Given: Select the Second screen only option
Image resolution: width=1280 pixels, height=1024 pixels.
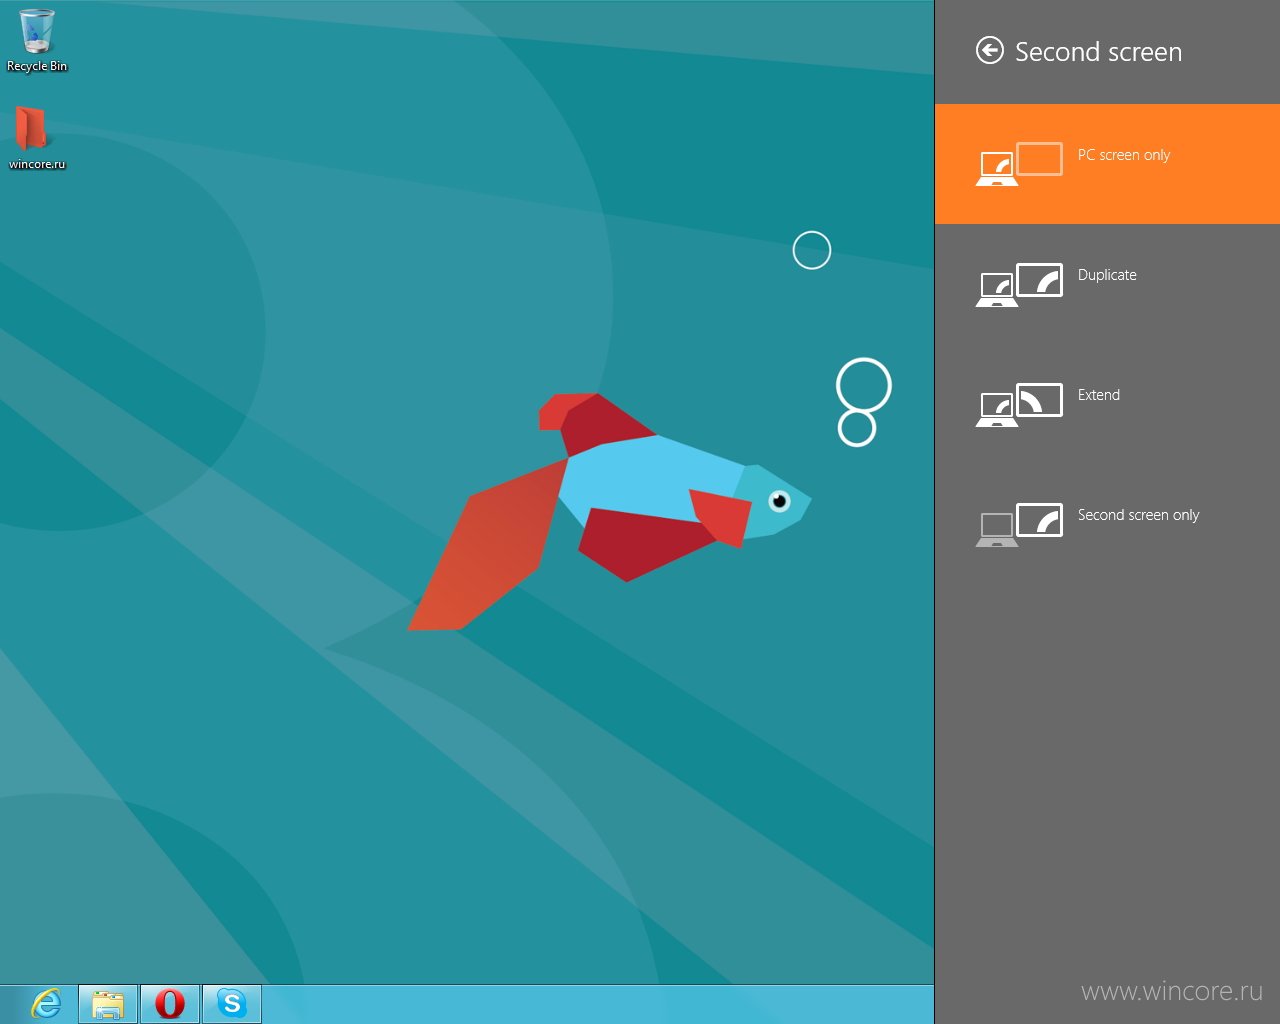Looking at the screenshot, I should pos(1107,524).
